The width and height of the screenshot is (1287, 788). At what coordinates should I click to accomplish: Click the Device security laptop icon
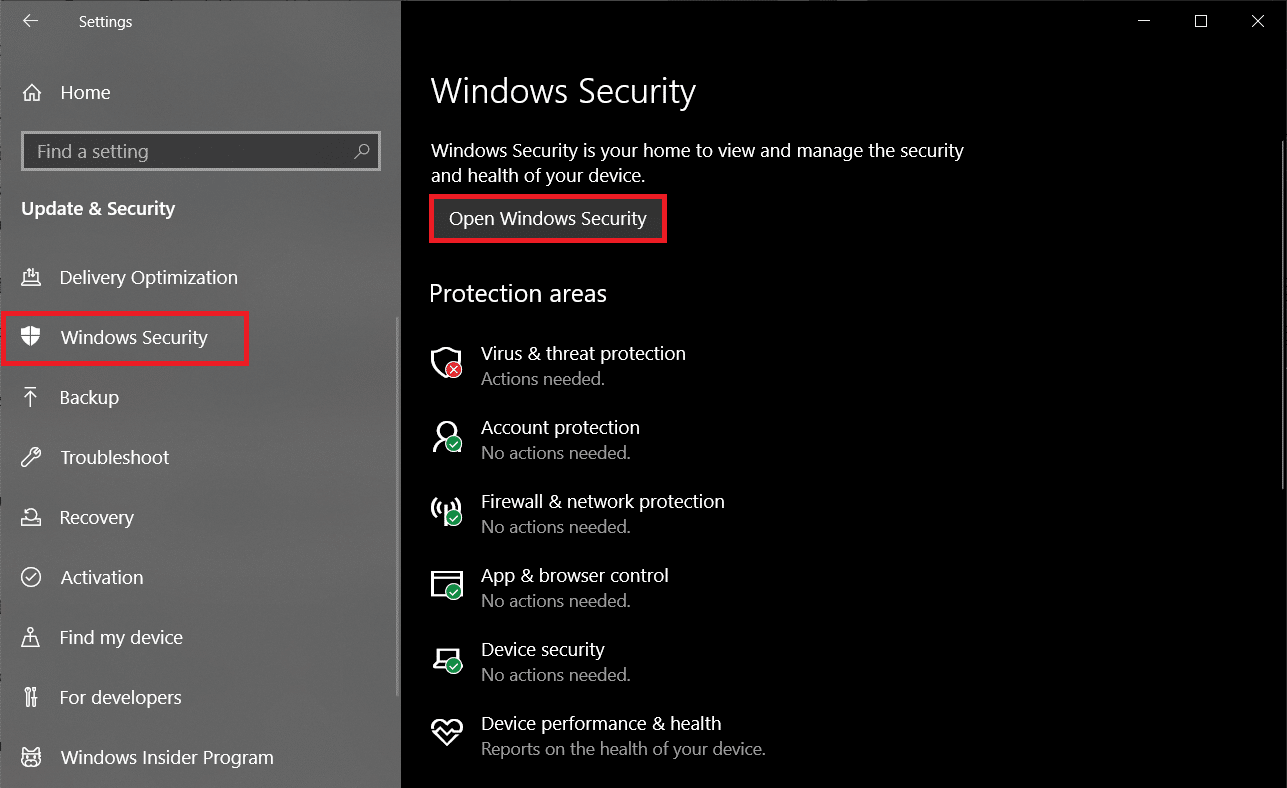click(x=446, y=658)
